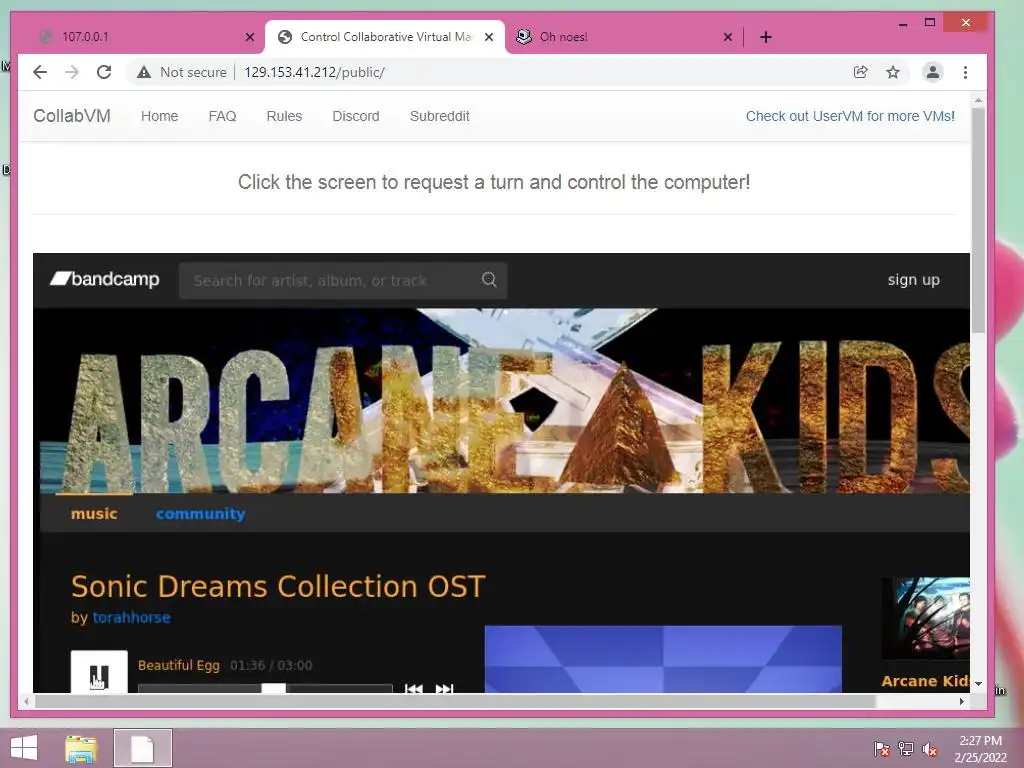Close the Control Collaborative Virtual Machines tab
1024x768 pixels.
tap(488, 37)
